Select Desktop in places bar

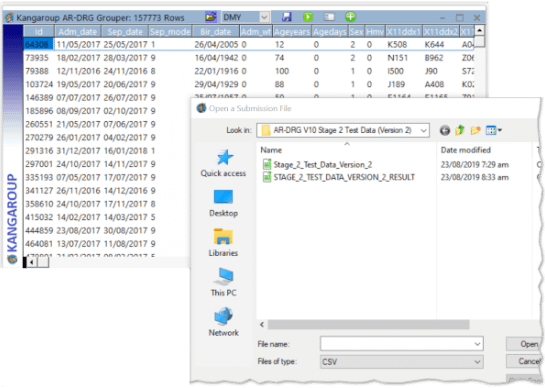click(223, 203)
